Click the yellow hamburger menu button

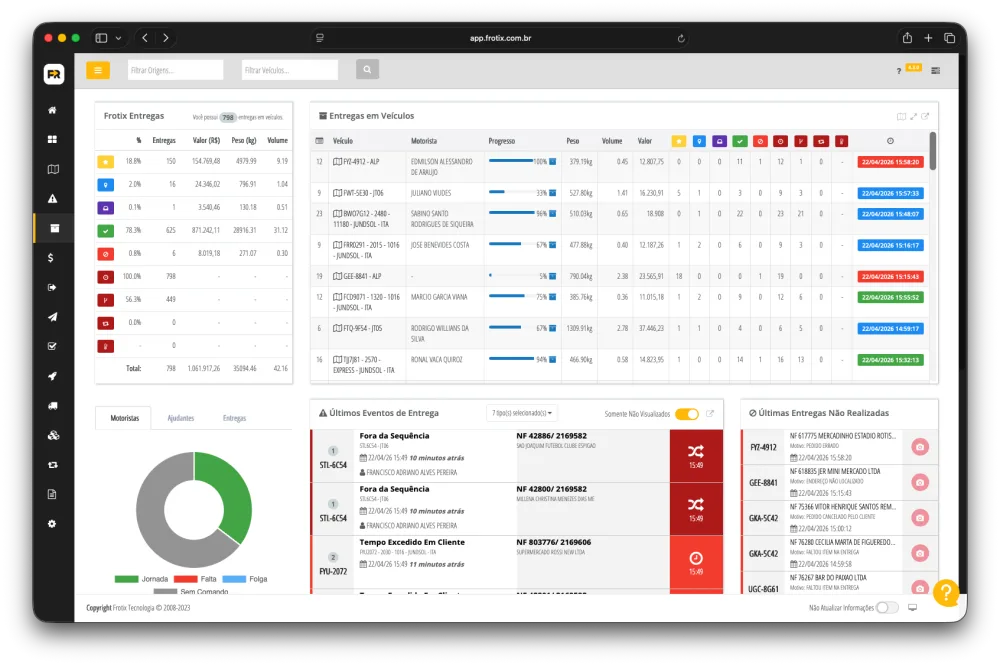[x=98, y=70]
